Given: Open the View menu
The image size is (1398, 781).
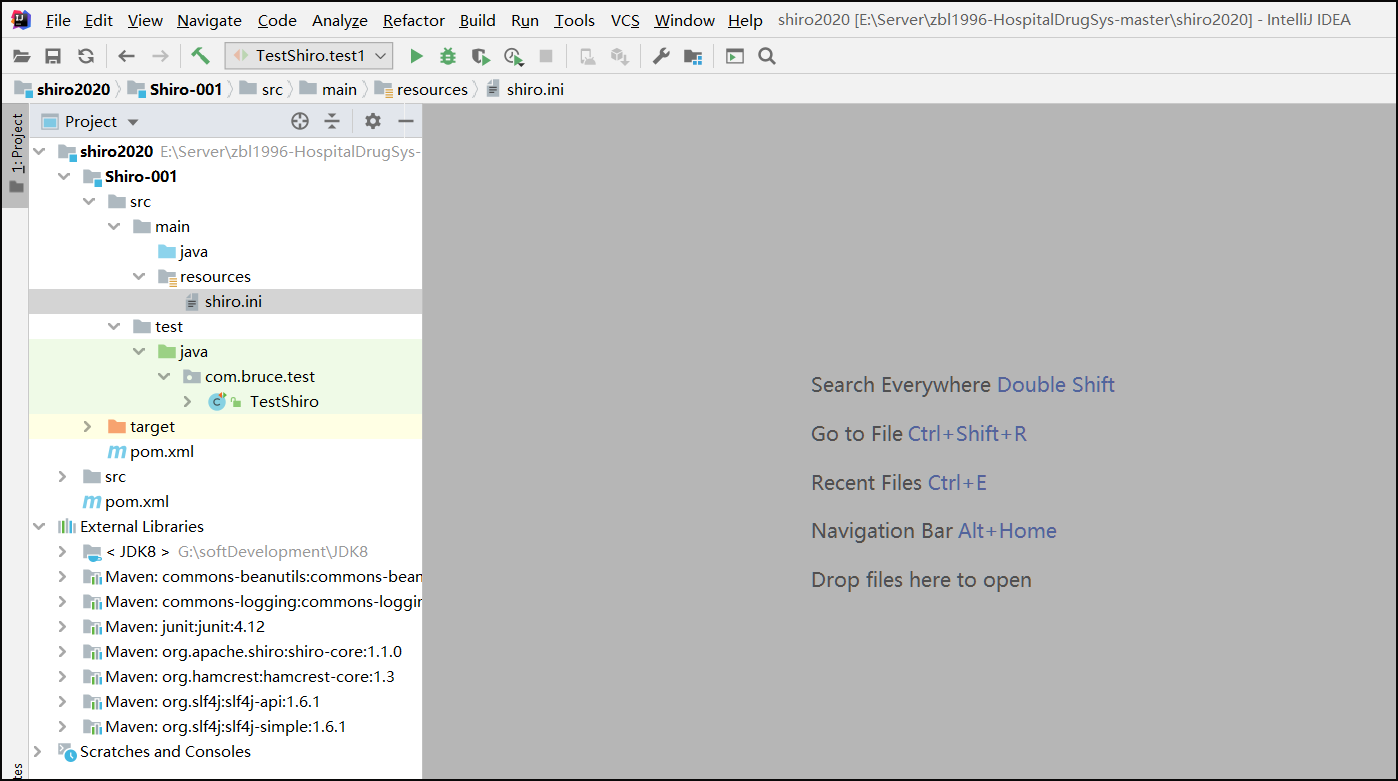Looking at the screenshot, I should 145,20.
